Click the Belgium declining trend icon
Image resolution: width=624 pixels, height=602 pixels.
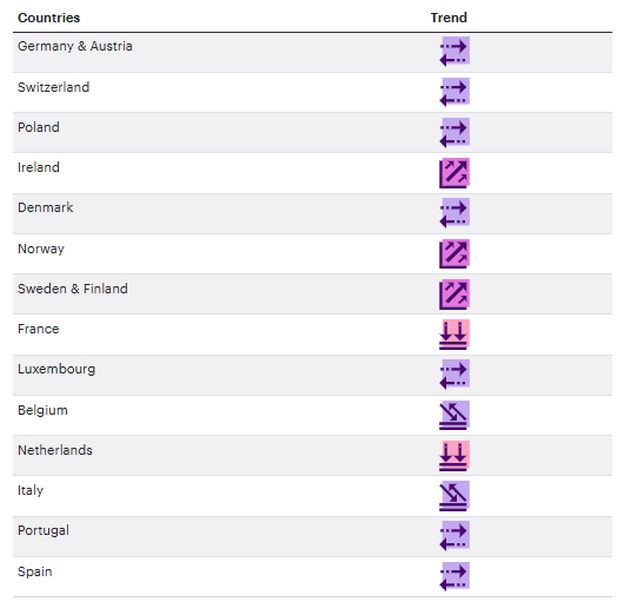[454, 415]
